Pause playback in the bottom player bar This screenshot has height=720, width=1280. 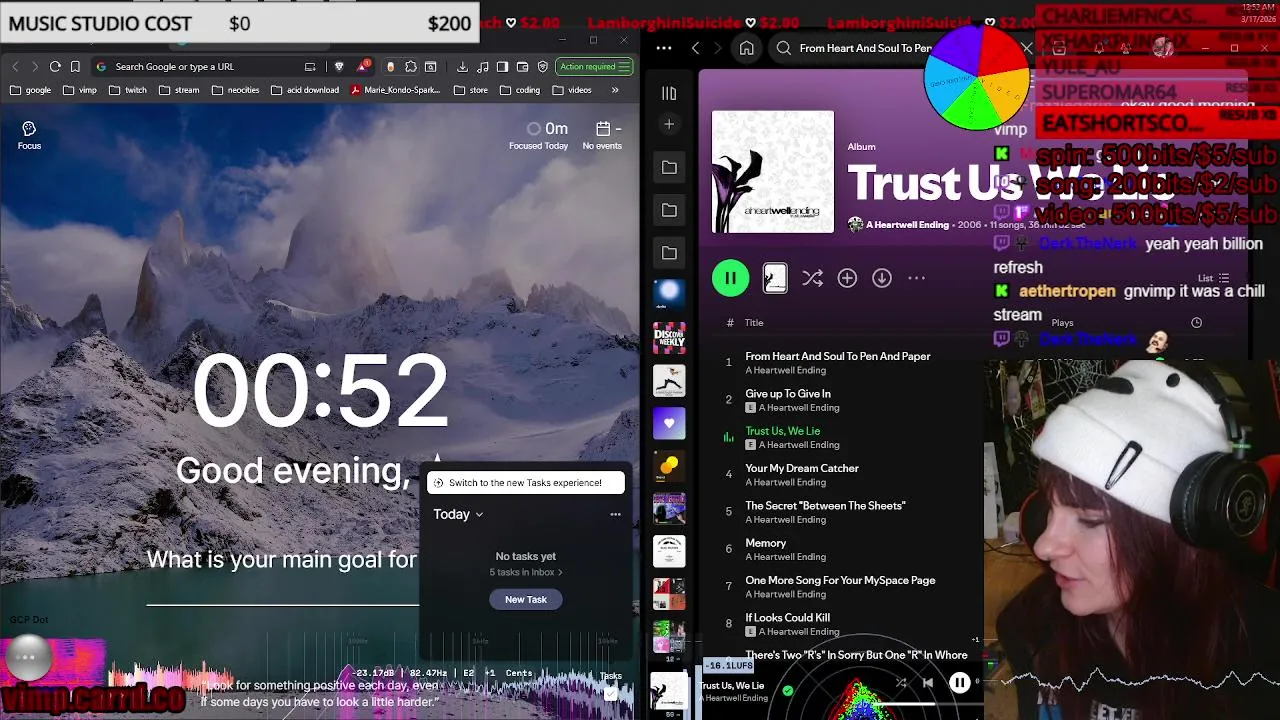click(959, 683)
